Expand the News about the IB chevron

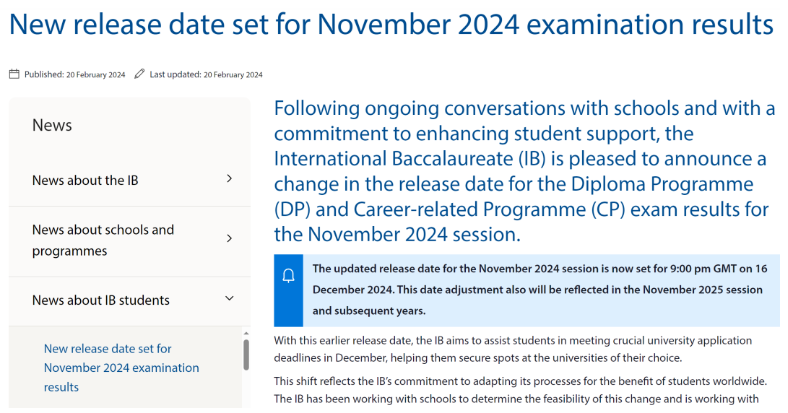point(229,178)
